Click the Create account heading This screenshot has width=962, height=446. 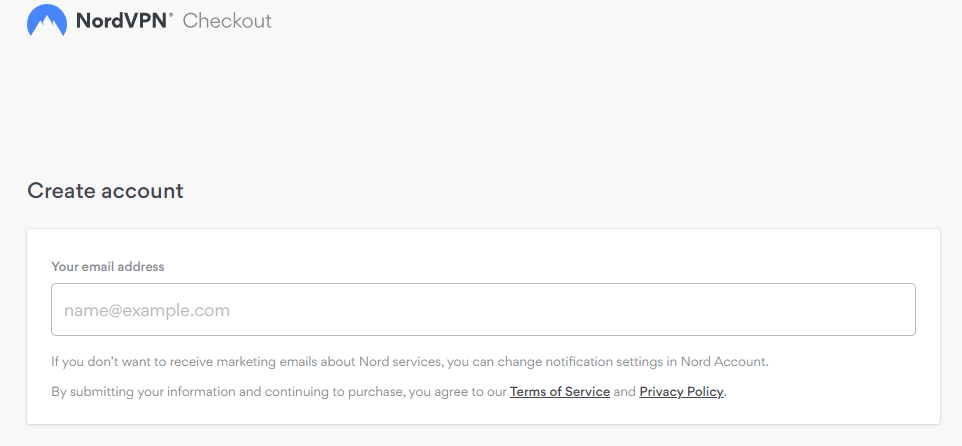[x=106, y=191]
